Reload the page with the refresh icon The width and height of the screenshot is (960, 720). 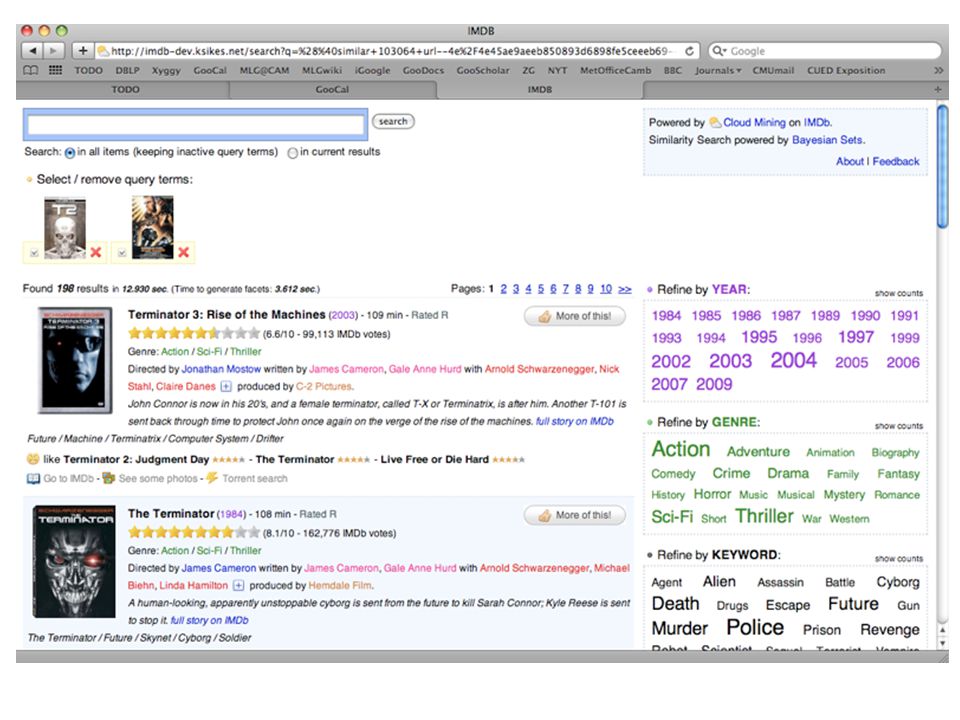pyautogui.click(x=689, y=51)
